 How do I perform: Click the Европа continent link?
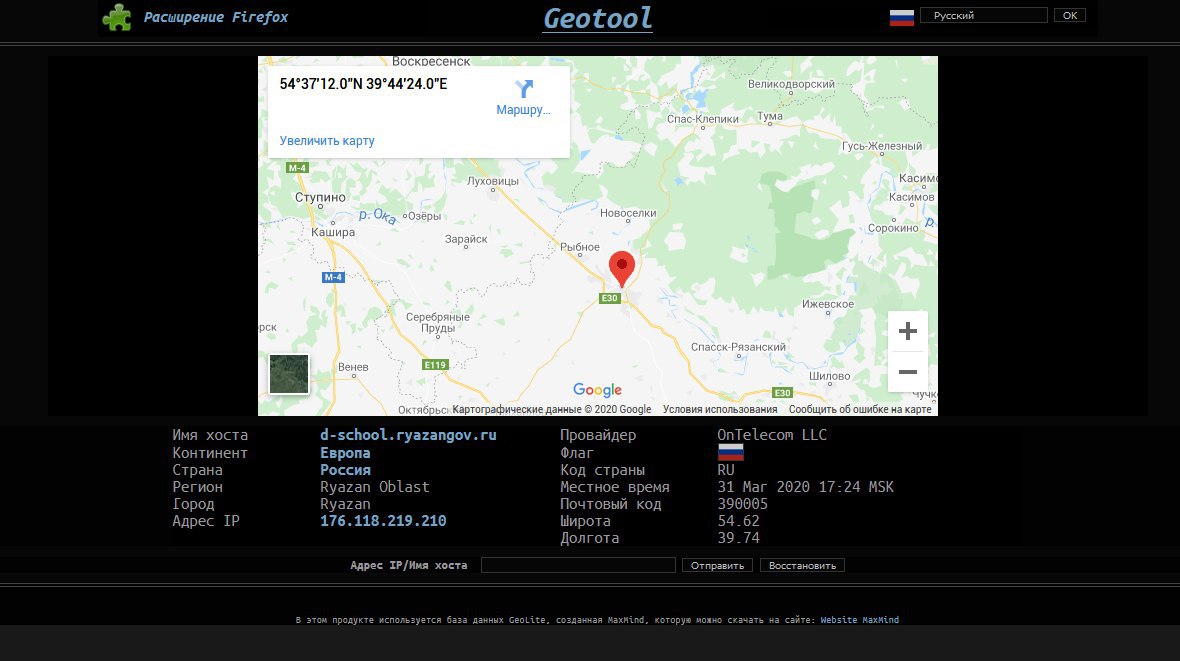pos(345,452)
